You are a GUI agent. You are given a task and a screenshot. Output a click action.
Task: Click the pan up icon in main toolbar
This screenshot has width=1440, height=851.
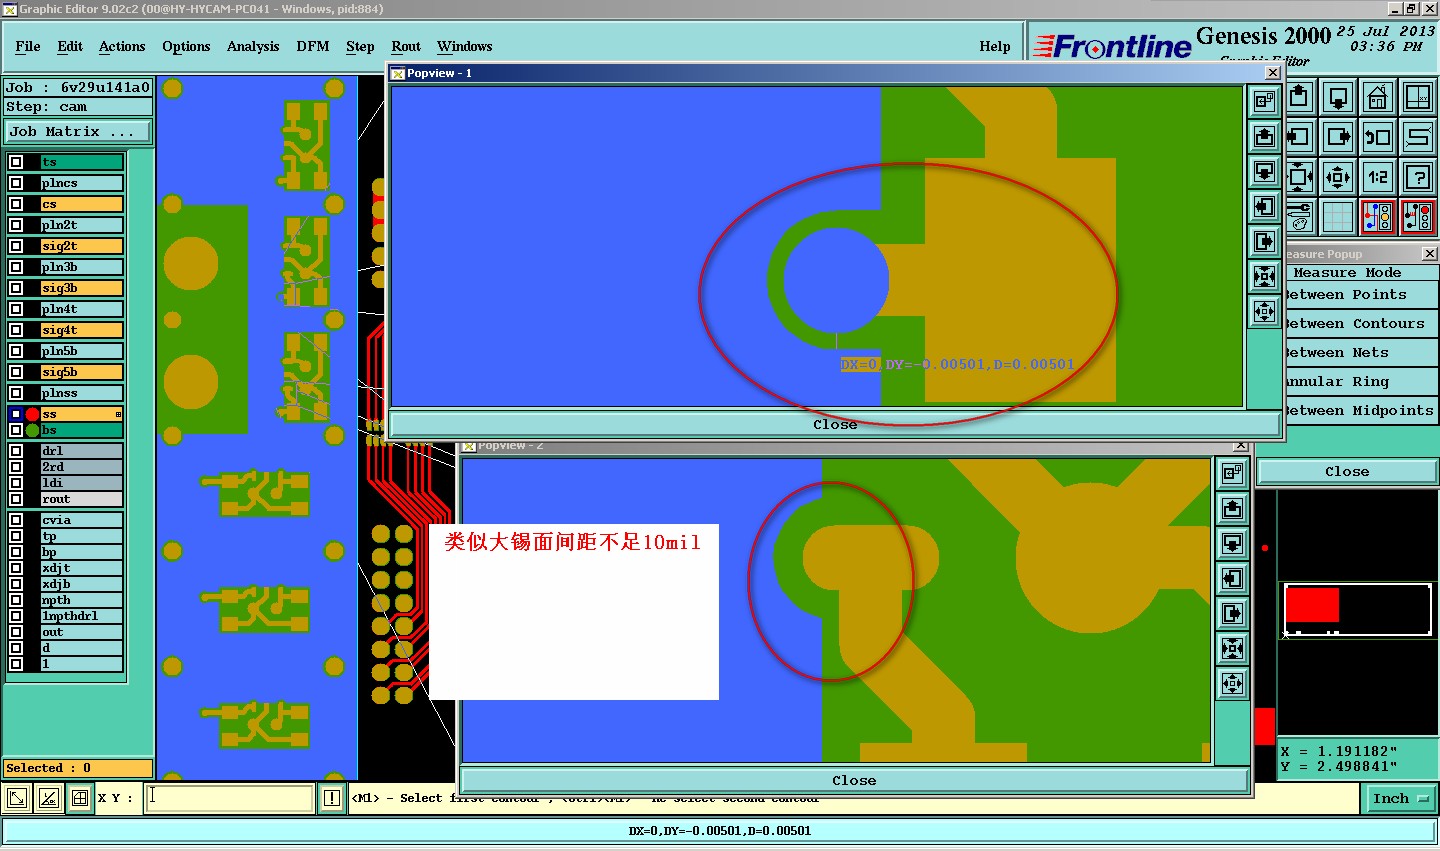coord(1299,98)
